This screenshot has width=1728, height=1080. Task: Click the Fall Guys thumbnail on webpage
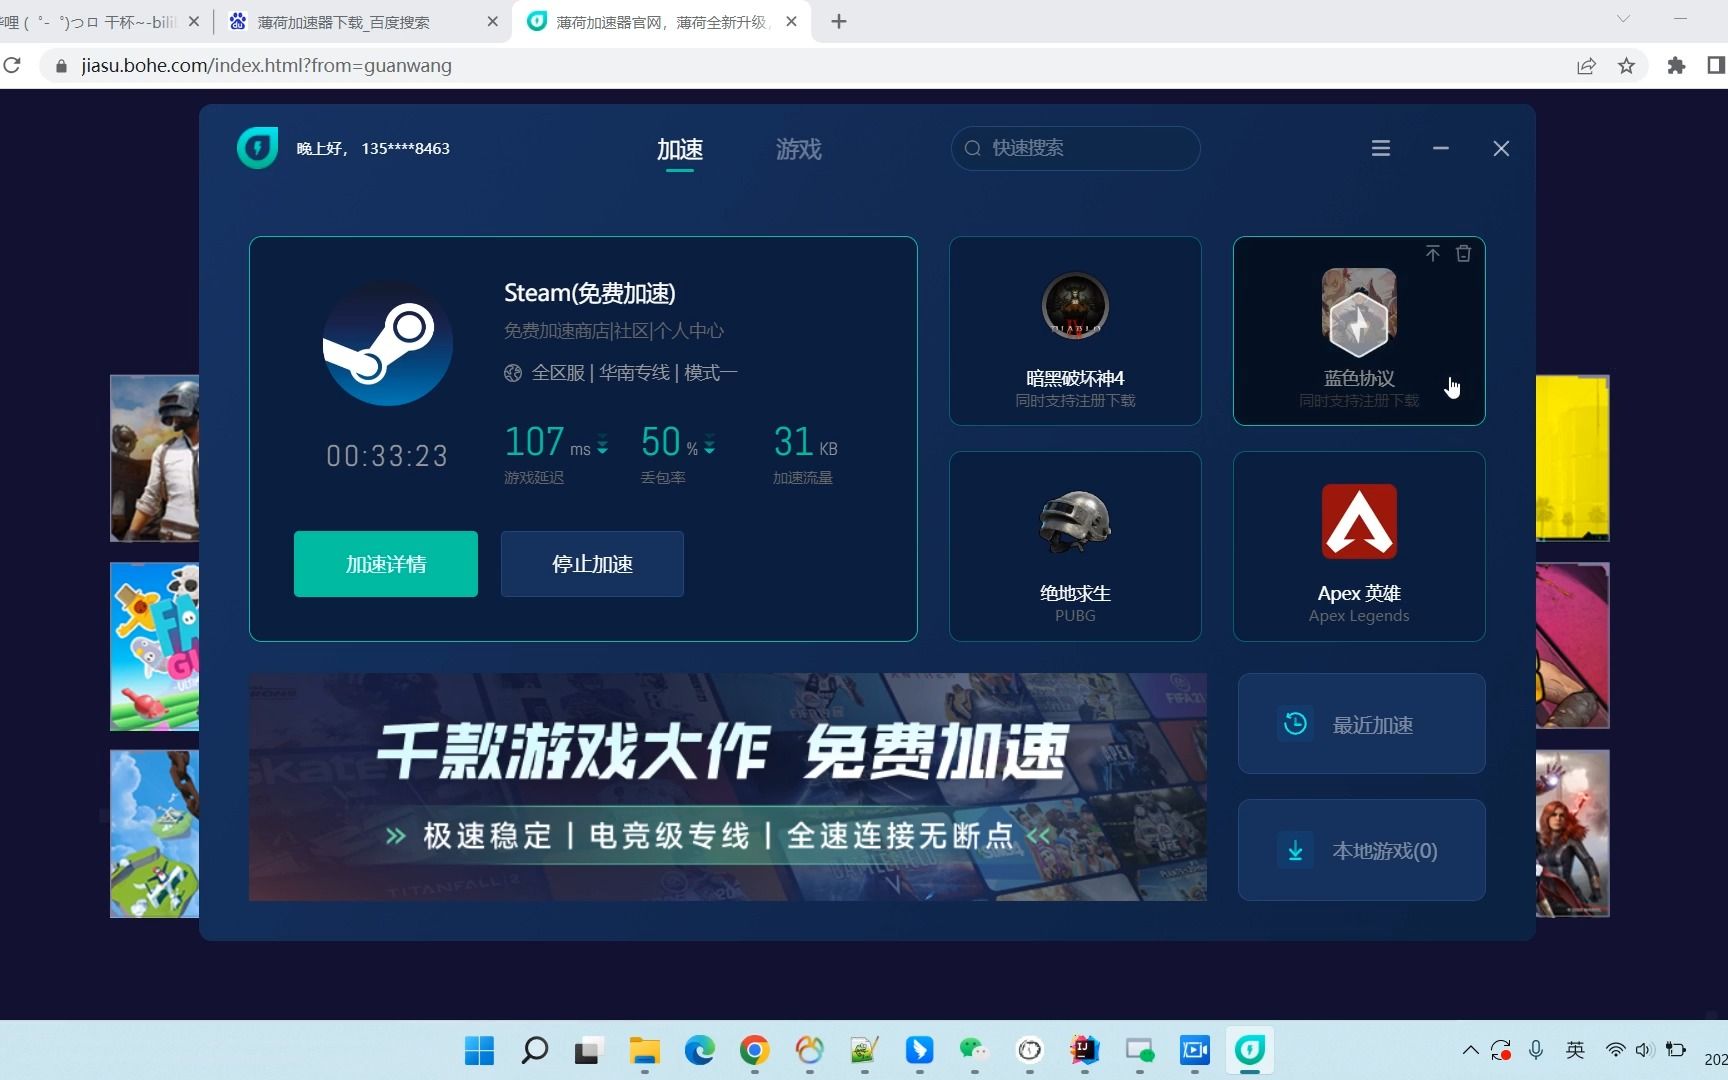coord(154,646)
